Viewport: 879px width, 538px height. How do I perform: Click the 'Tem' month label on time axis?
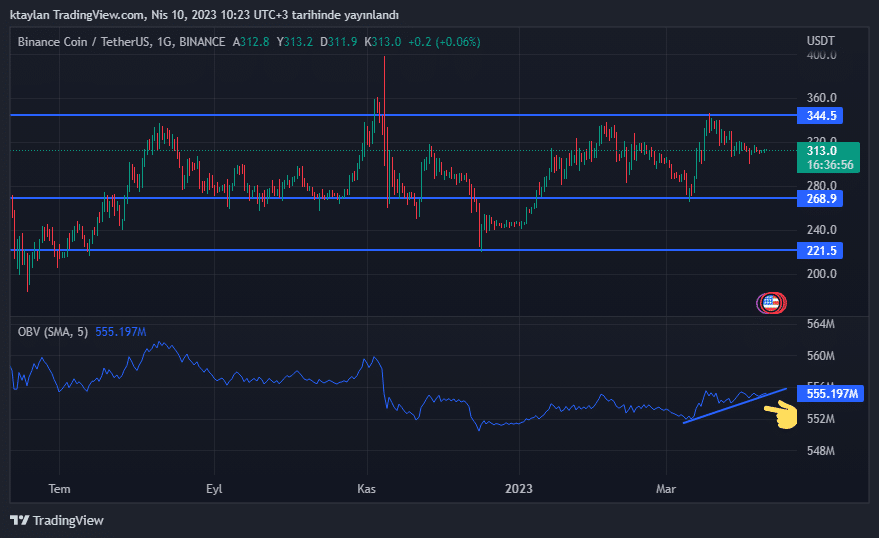(59, 489)
